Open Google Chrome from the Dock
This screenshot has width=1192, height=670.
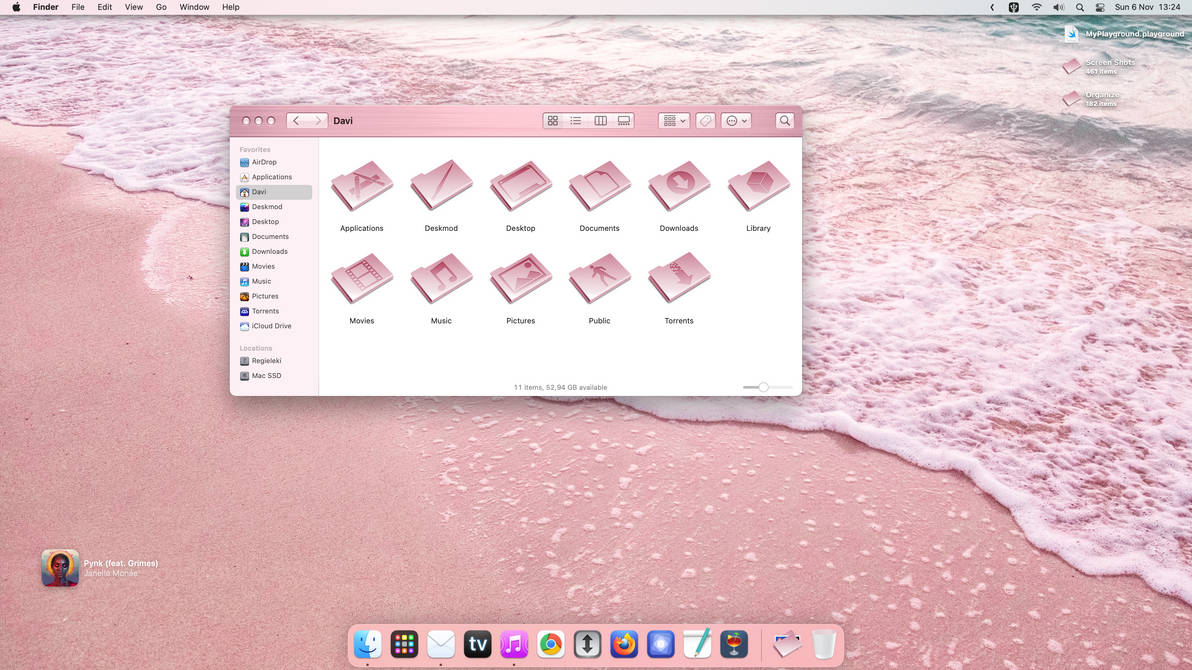(550, 644)
